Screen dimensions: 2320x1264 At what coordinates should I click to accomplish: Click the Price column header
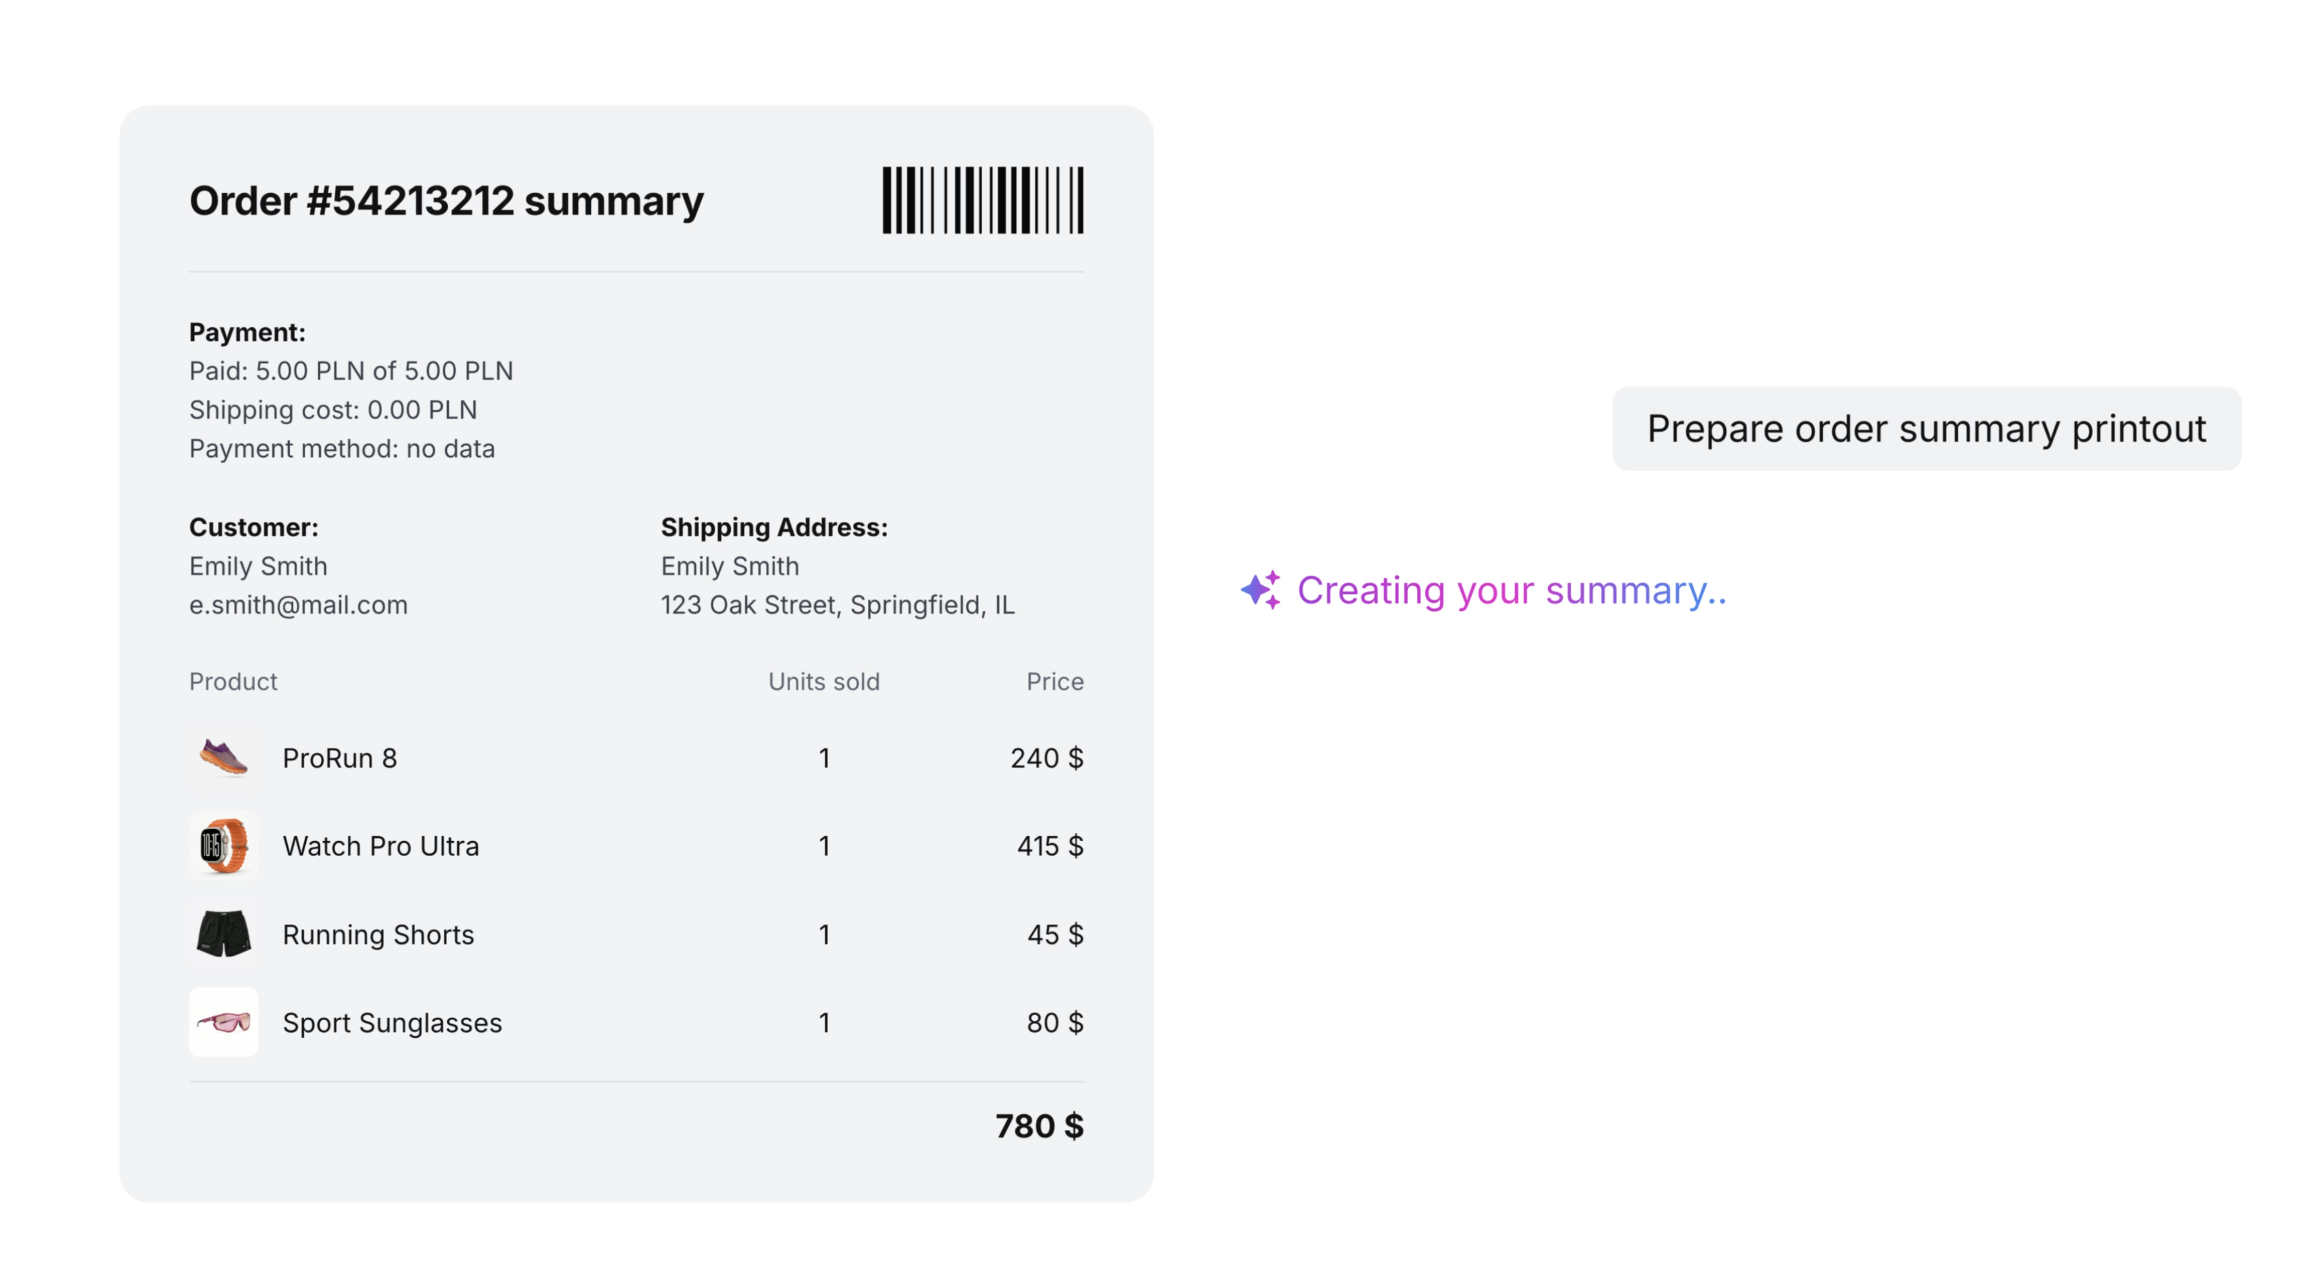(1055, 681)
